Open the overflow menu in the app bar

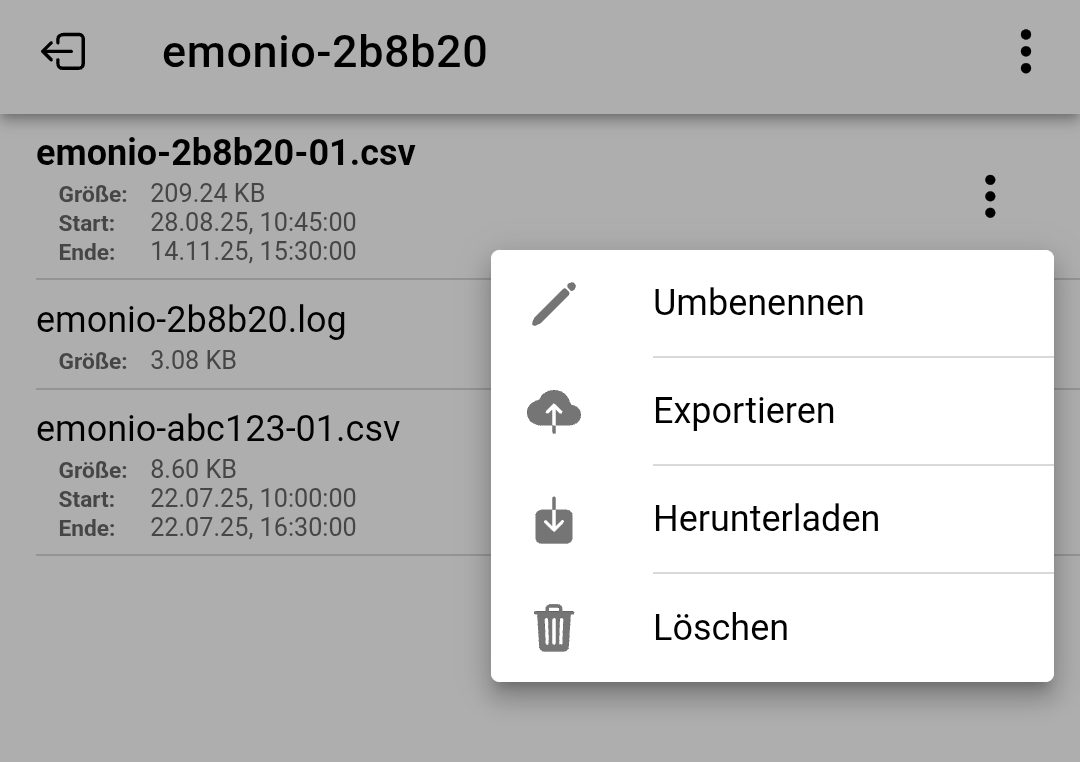click(x=1026, y=52)
